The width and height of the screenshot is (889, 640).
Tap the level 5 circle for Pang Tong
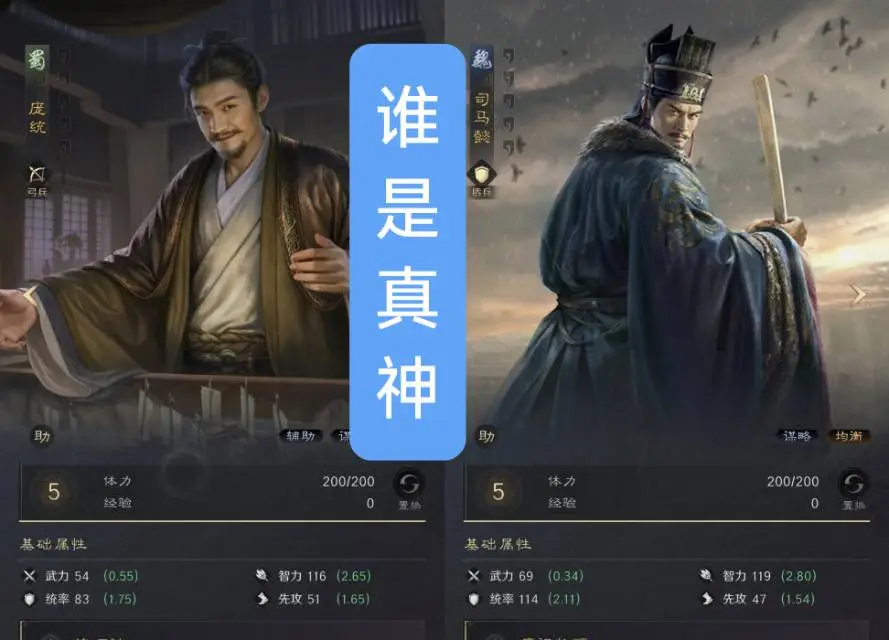coord(54,492)
